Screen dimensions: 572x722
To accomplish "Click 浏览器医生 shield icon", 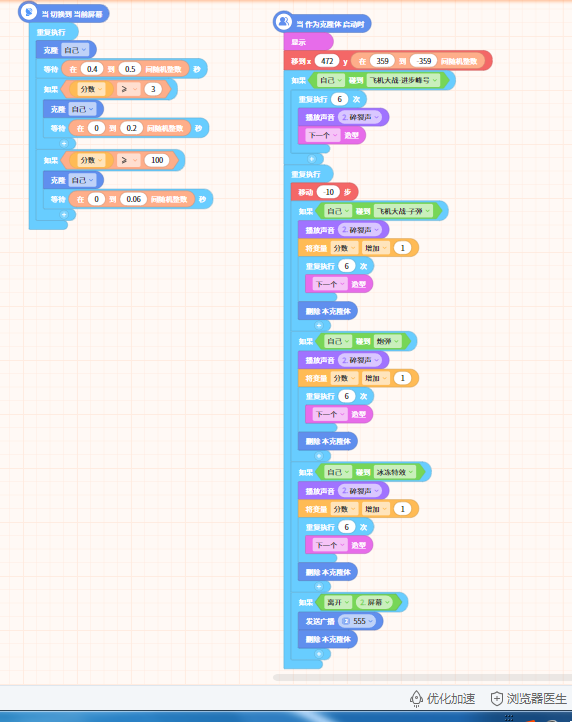I will (x=496, y=699).
